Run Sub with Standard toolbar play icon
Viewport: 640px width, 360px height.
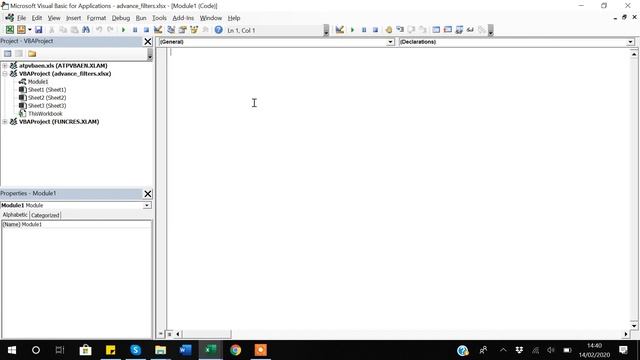(x=123, y=30)
